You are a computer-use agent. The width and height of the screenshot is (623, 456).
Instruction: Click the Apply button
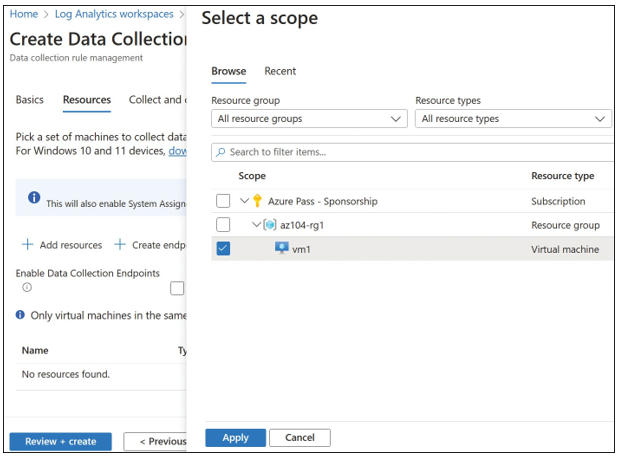tap(236, 438)
